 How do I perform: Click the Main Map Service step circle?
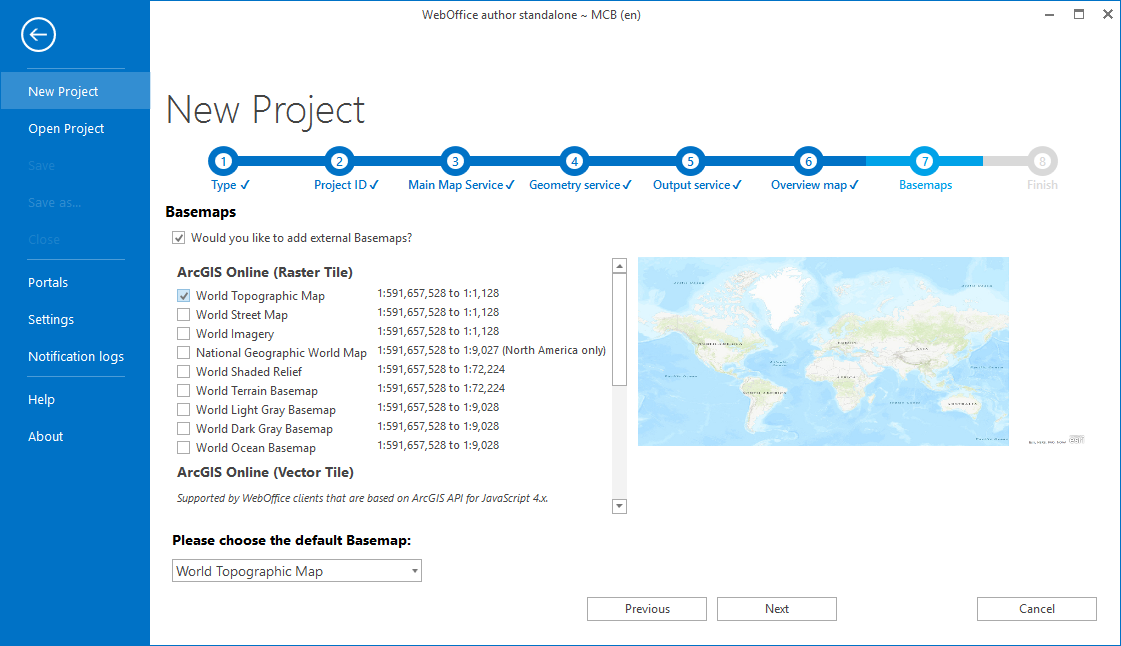pos(455,161)
